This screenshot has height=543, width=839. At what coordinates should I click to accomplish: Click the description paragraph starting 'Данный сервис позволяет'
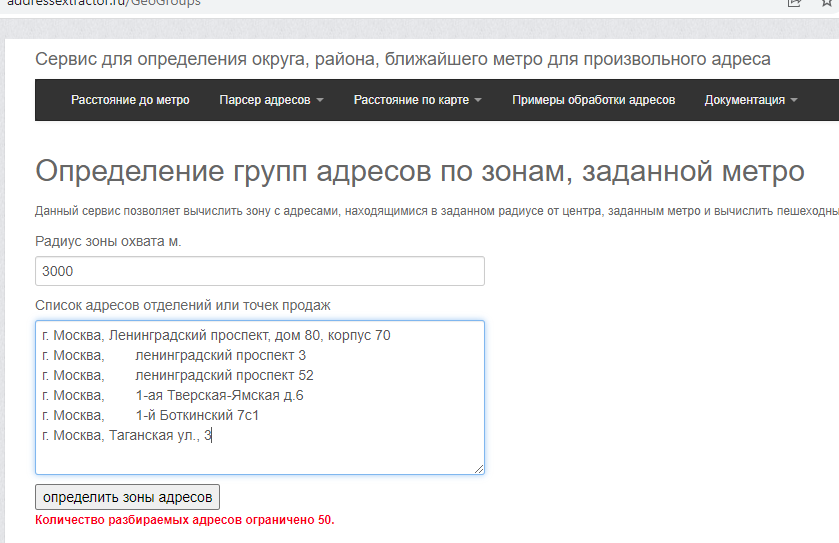[x=437, y=211]
